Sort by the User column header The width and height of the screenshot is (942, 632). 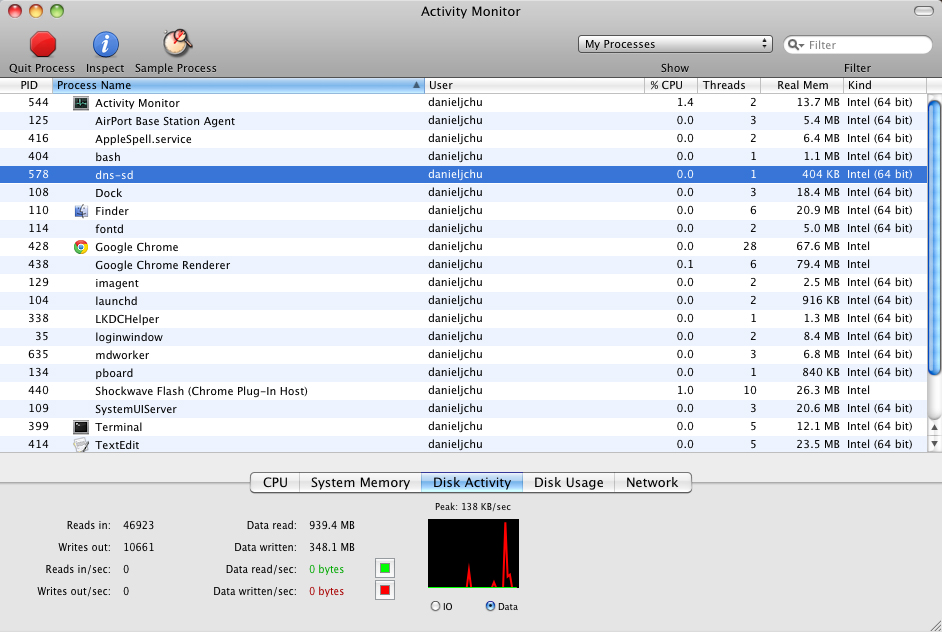coord(534,85)
